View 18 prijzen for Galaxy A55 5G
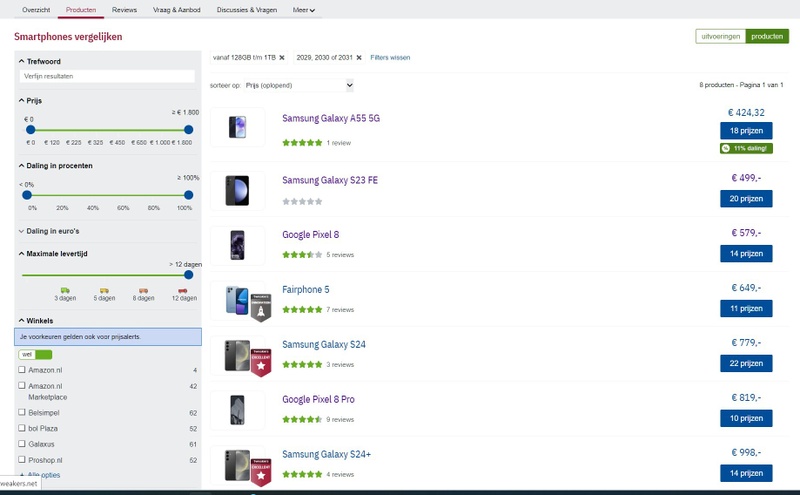Screen dimensions: 800x495 coord(746,131)
